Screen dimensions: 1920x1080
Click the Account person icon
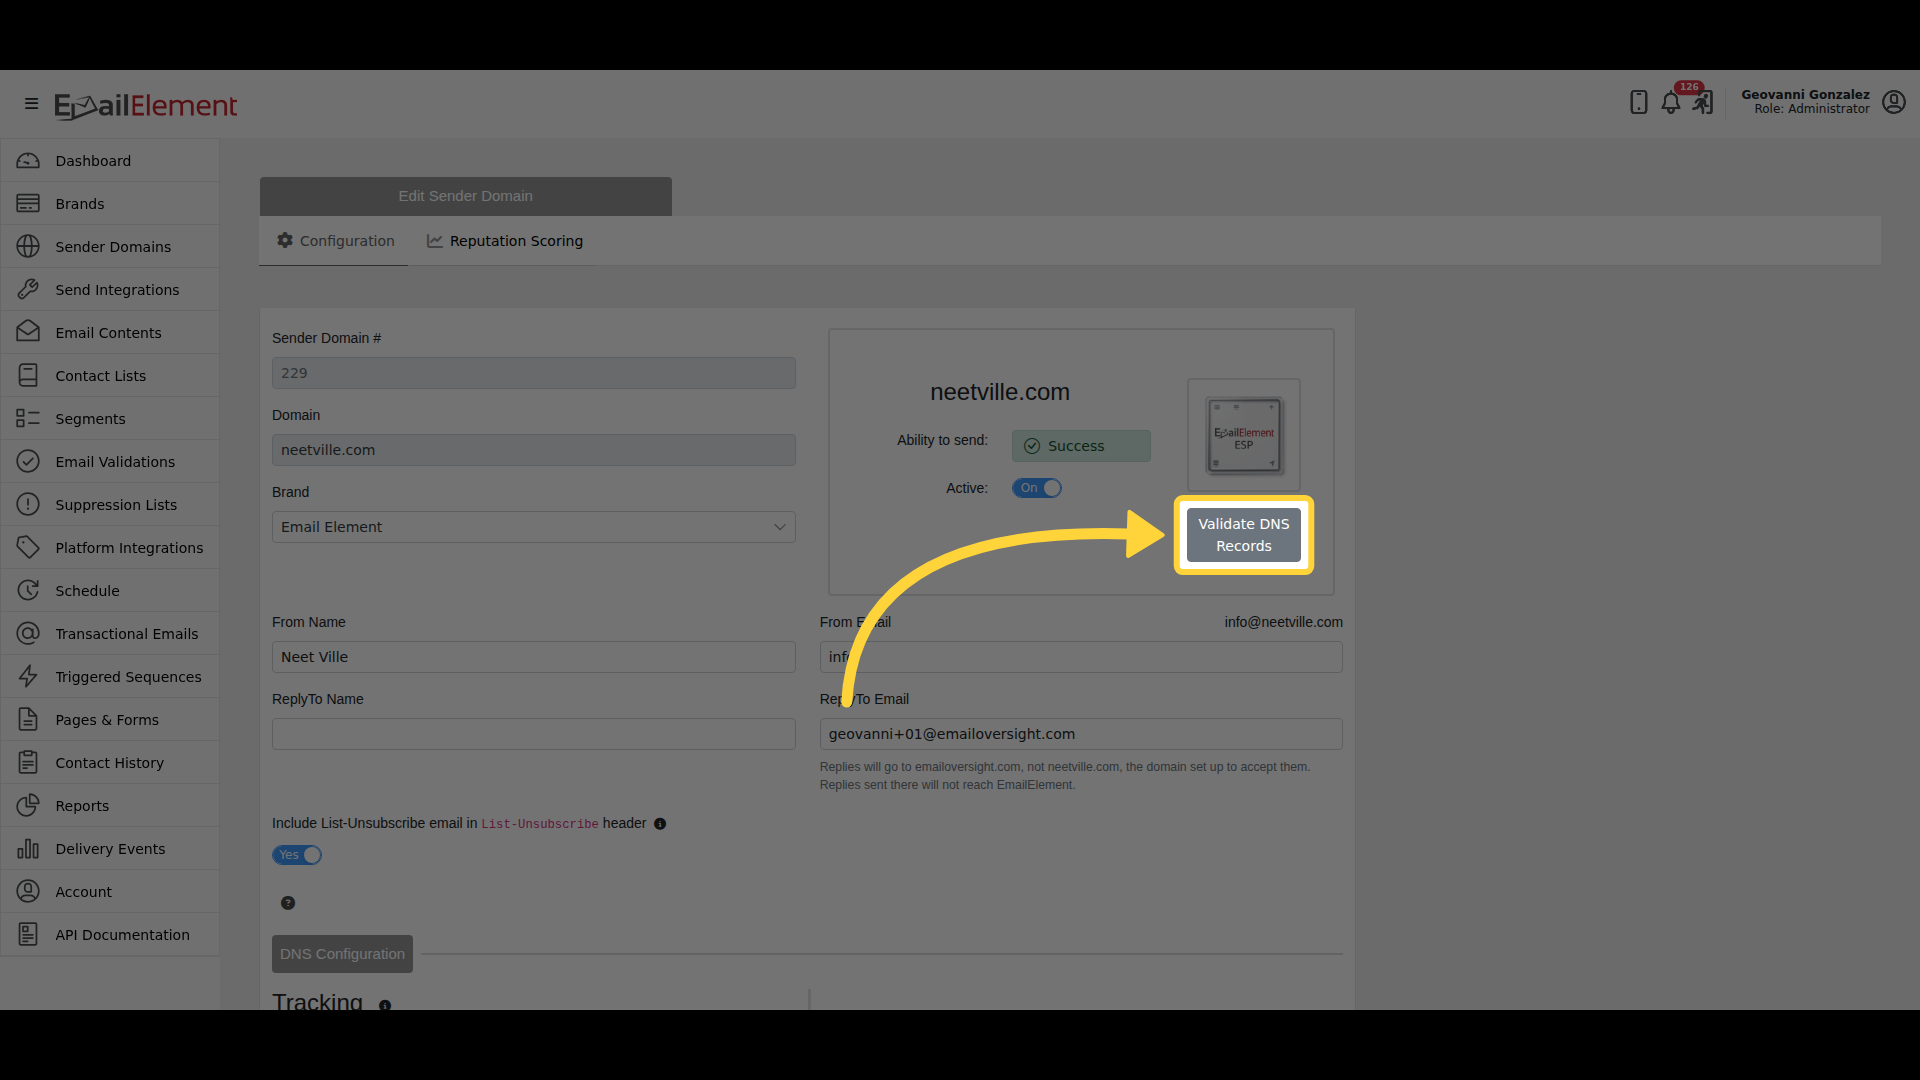pyautogui.click(x=28, y=892)
